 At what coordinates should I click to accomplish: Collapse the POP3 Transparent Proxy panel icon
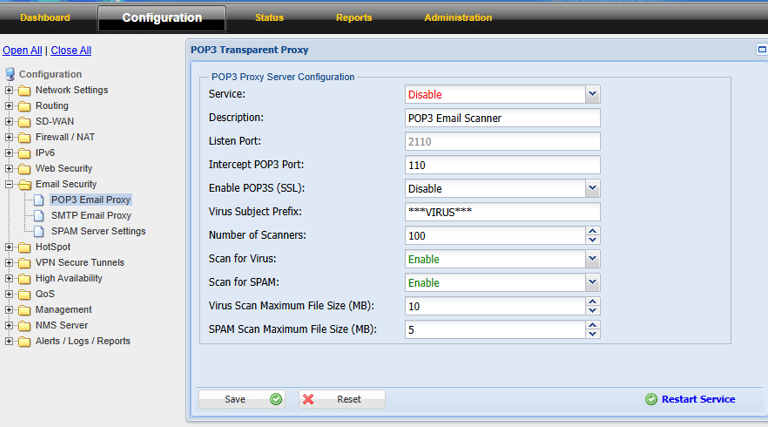762,49
